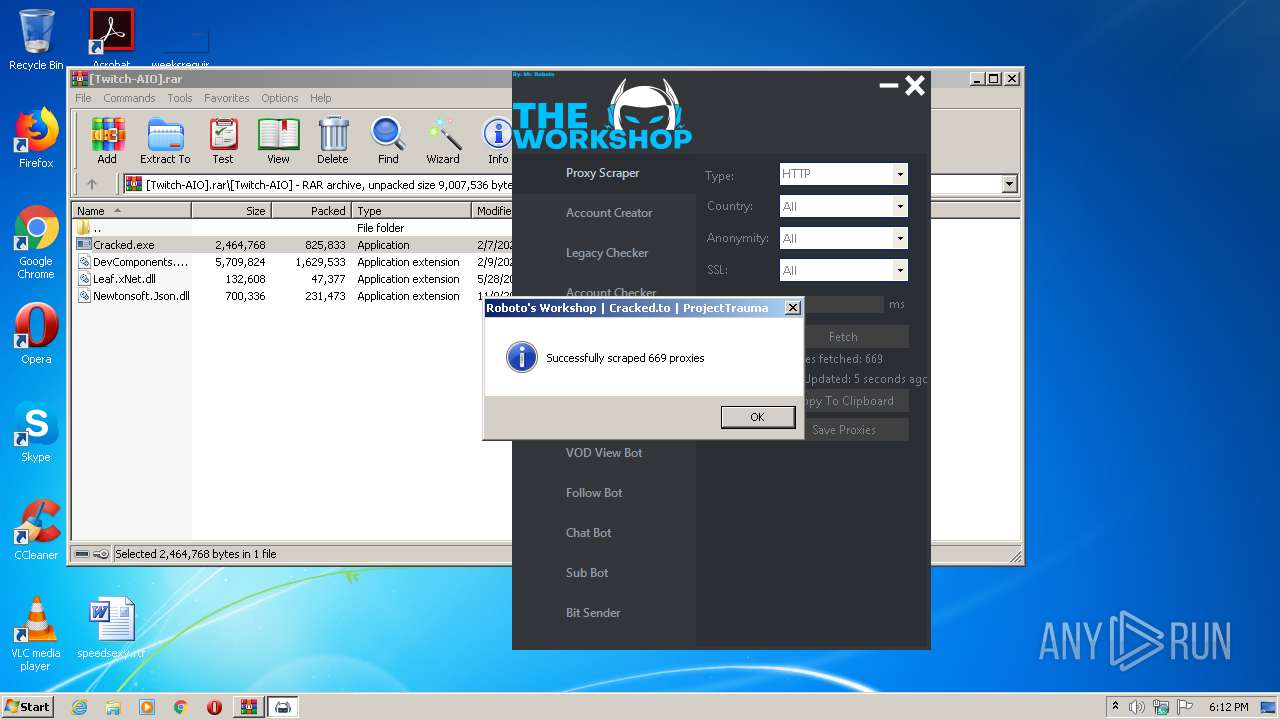Open Firefox desktop shortcut
The width and height of the screenshot is (1280, 720).
coord(36,138)
